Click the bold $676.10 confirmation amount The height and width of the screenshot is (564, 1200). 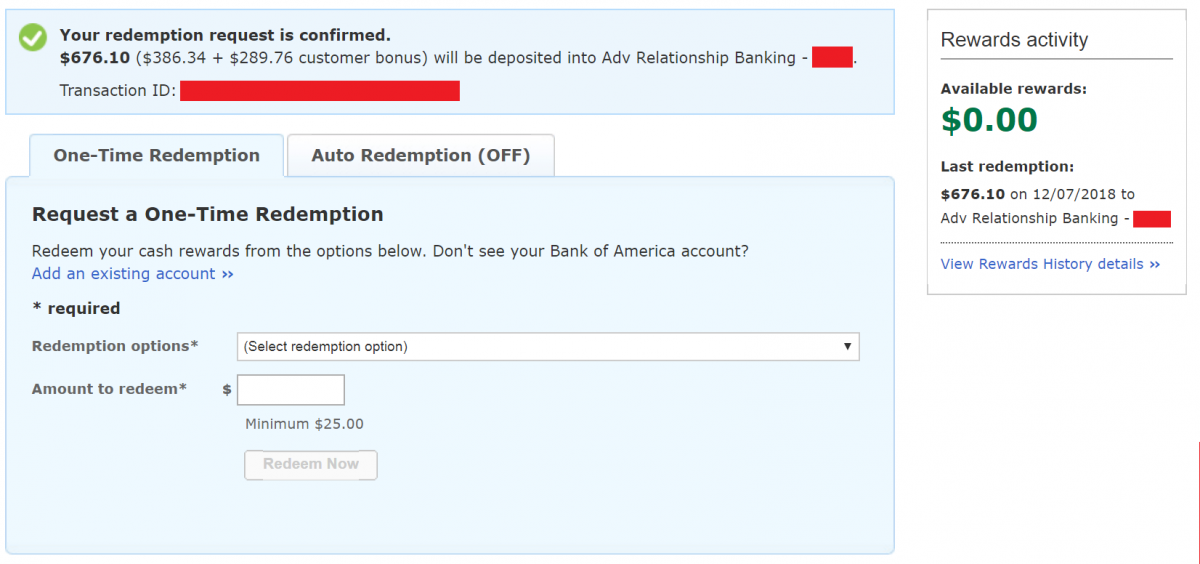click(95, 58)
